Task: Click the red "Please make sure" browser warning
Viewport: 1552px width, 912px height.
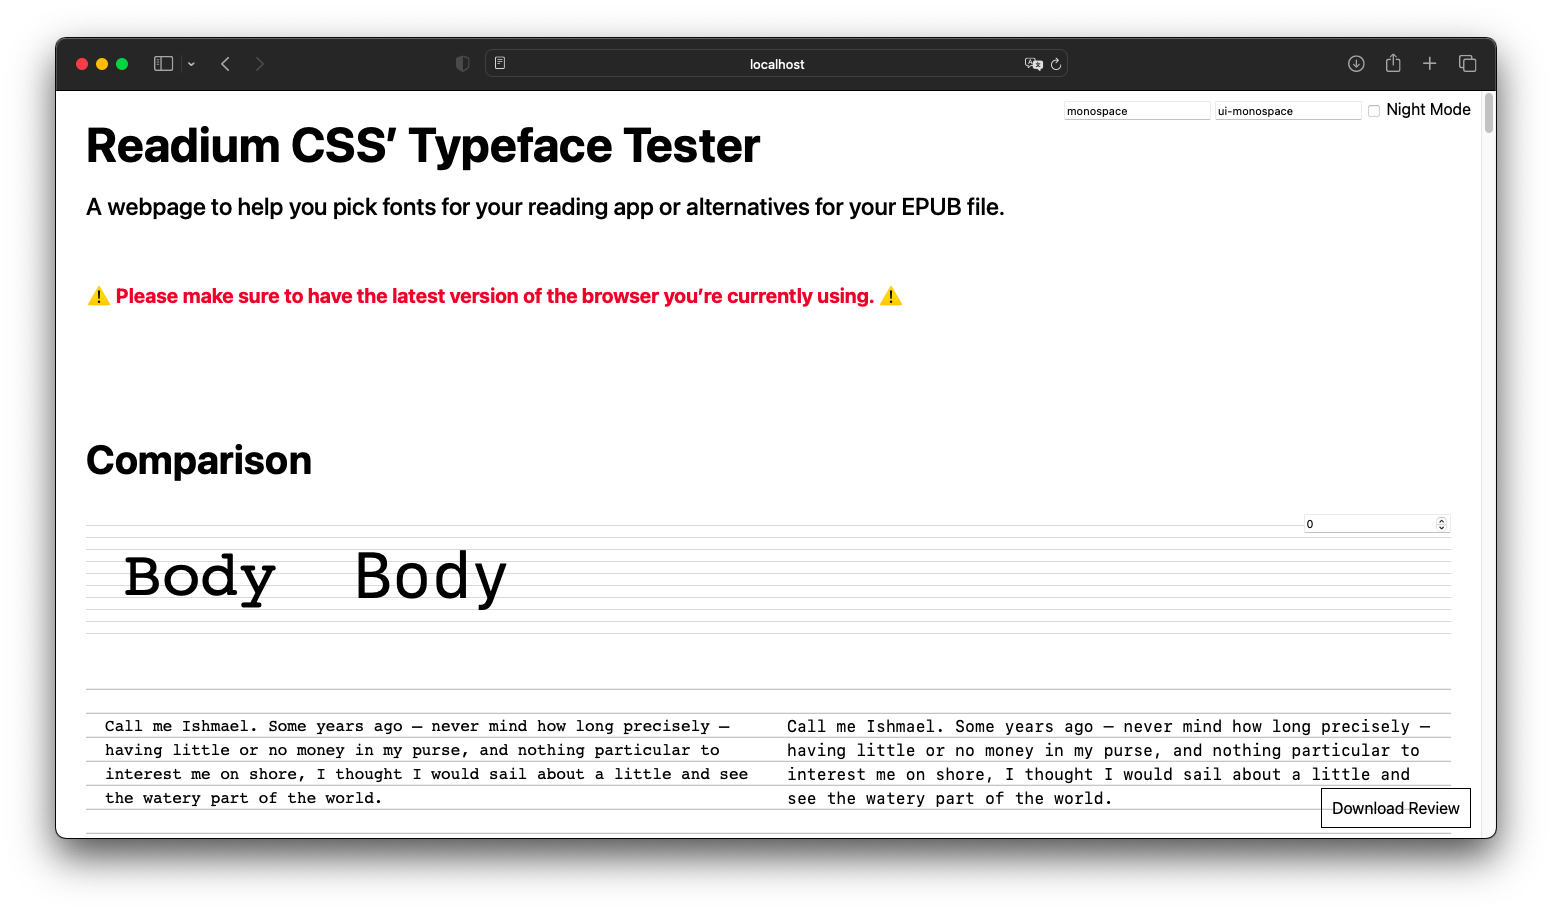Action: click(x=495, y=296)
